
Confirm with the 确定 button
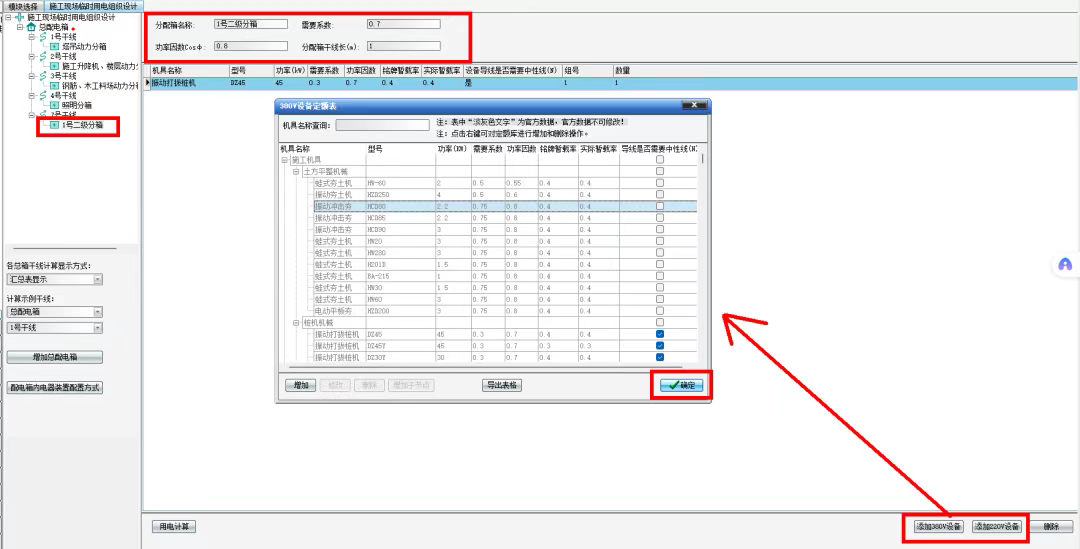[682, 385]
